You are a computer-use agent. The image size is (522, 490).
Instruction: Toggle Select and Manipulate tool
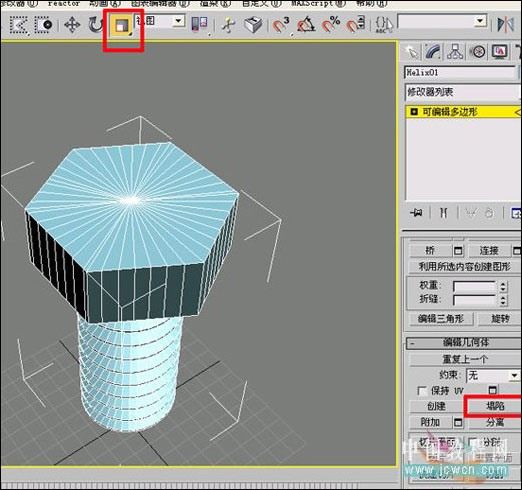point(228,25)
